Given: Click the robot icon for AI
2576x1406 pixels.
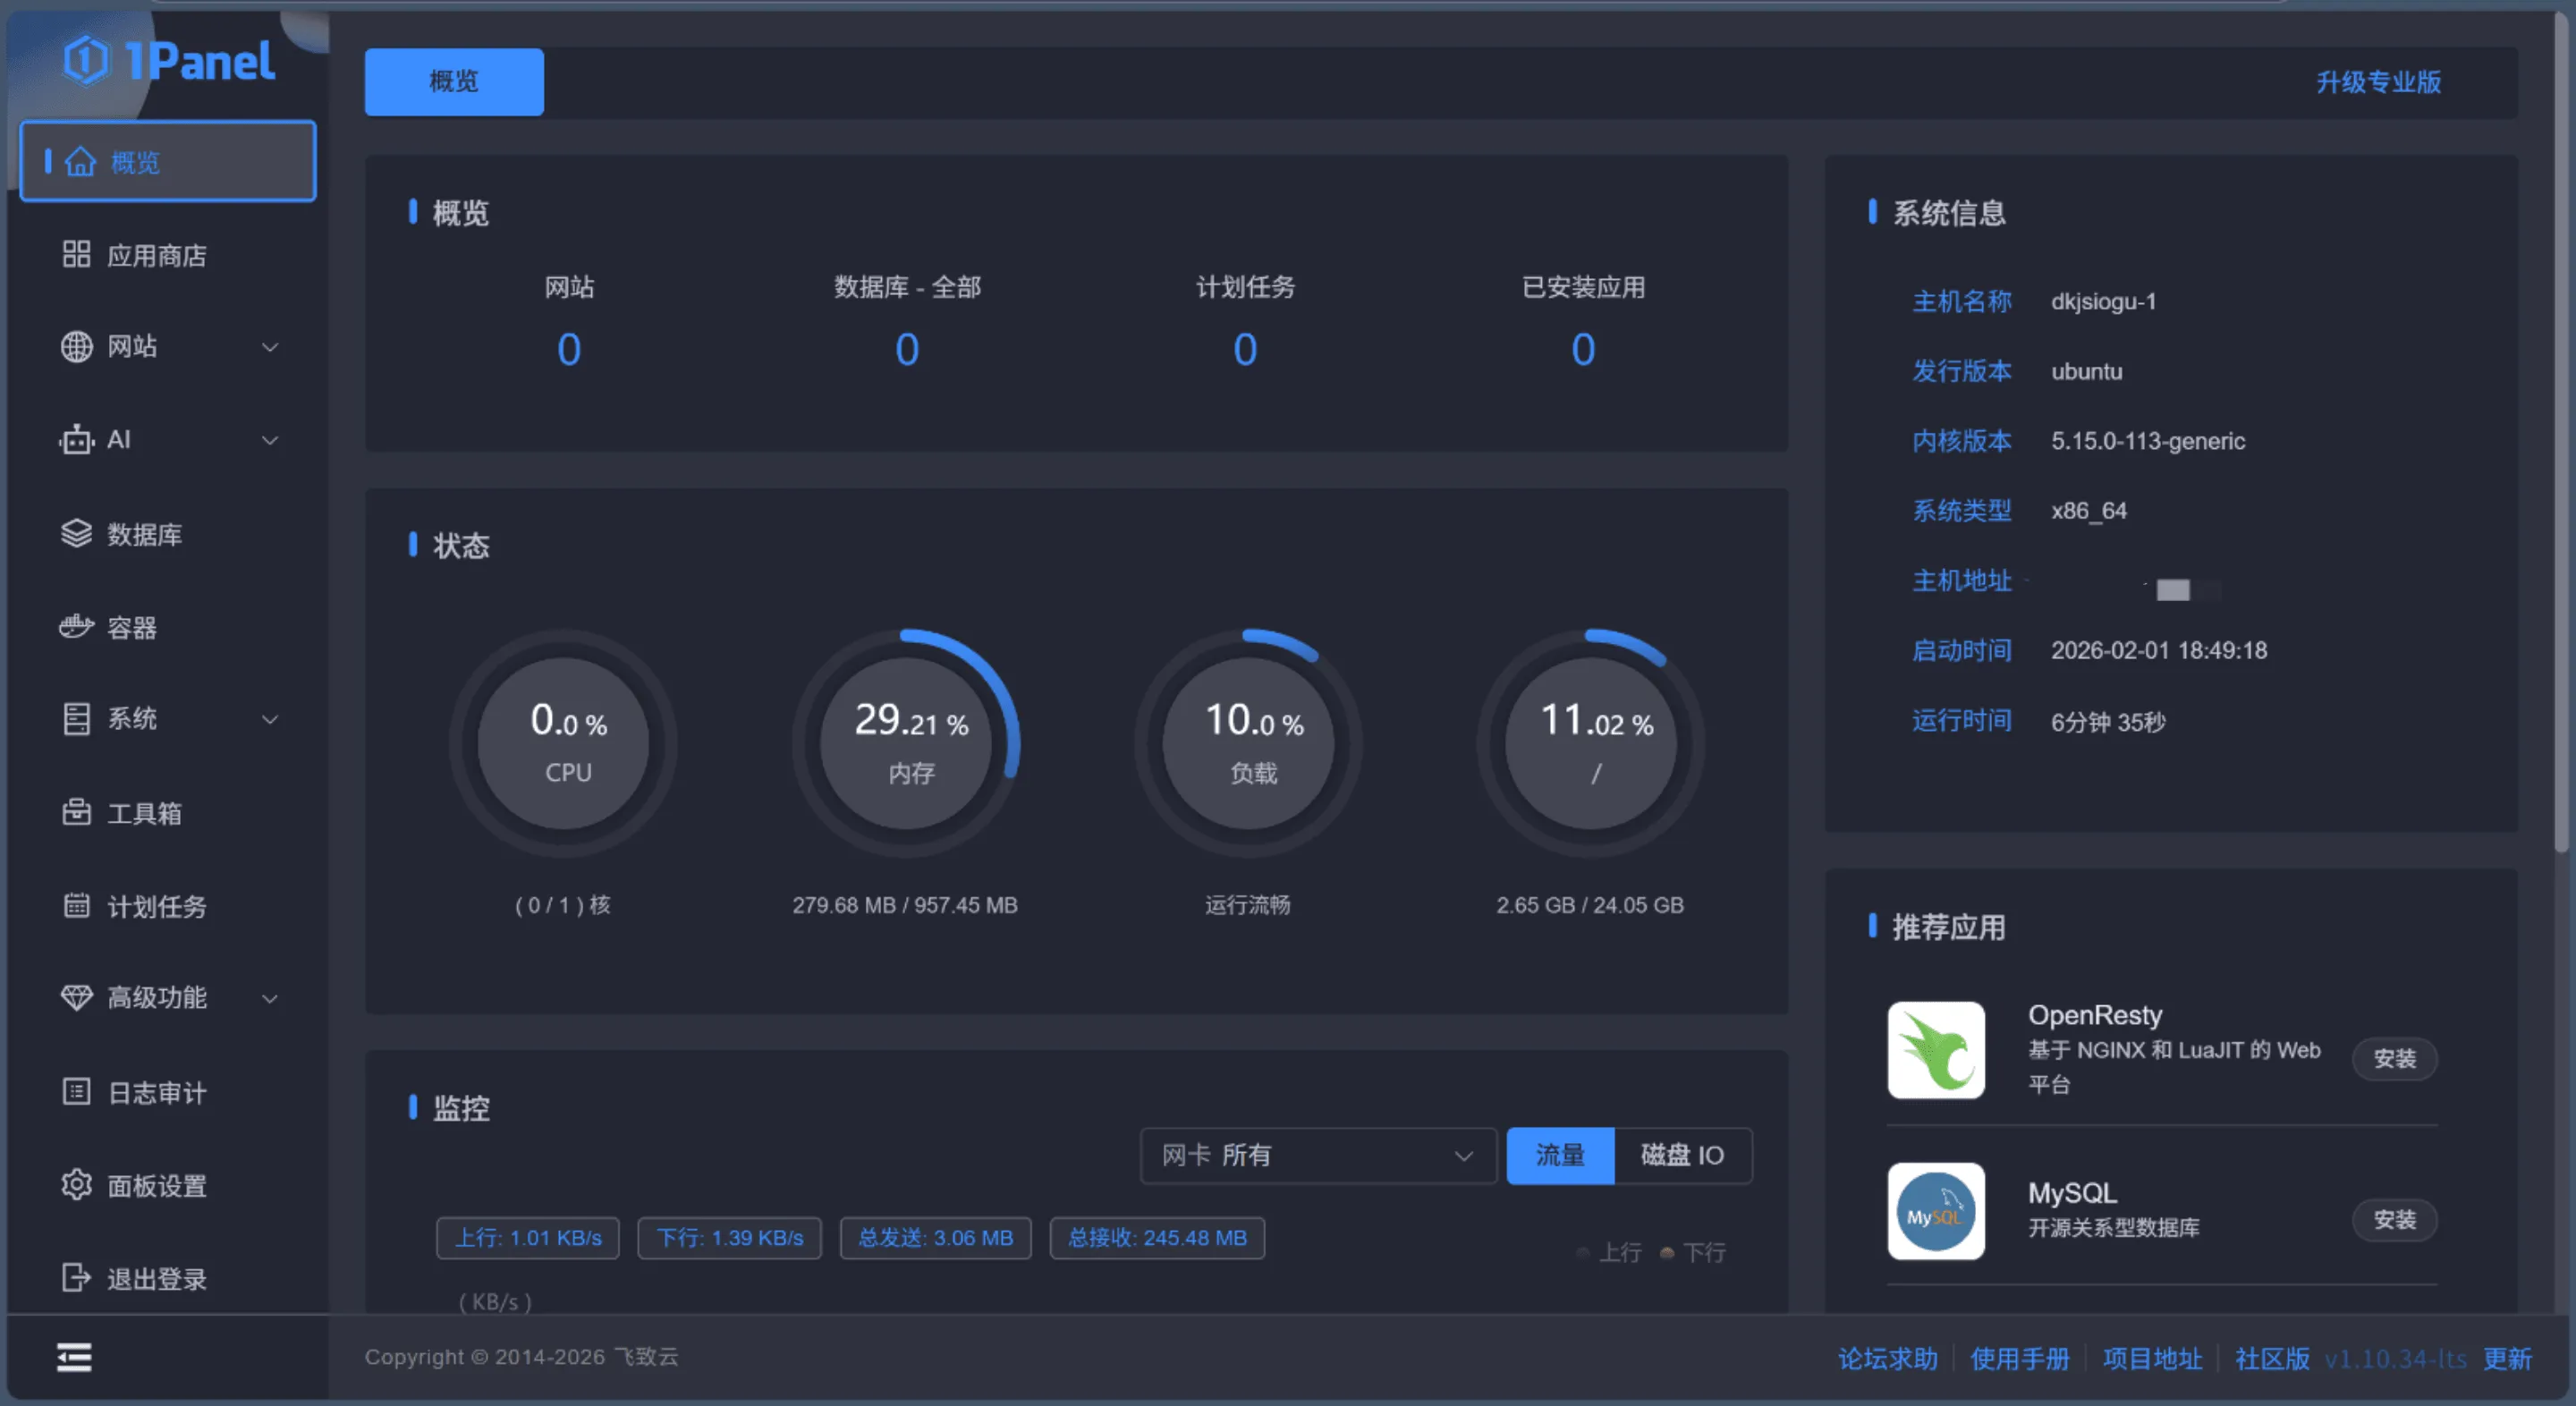Looking at the screenshot, I should tap(76, 439).
